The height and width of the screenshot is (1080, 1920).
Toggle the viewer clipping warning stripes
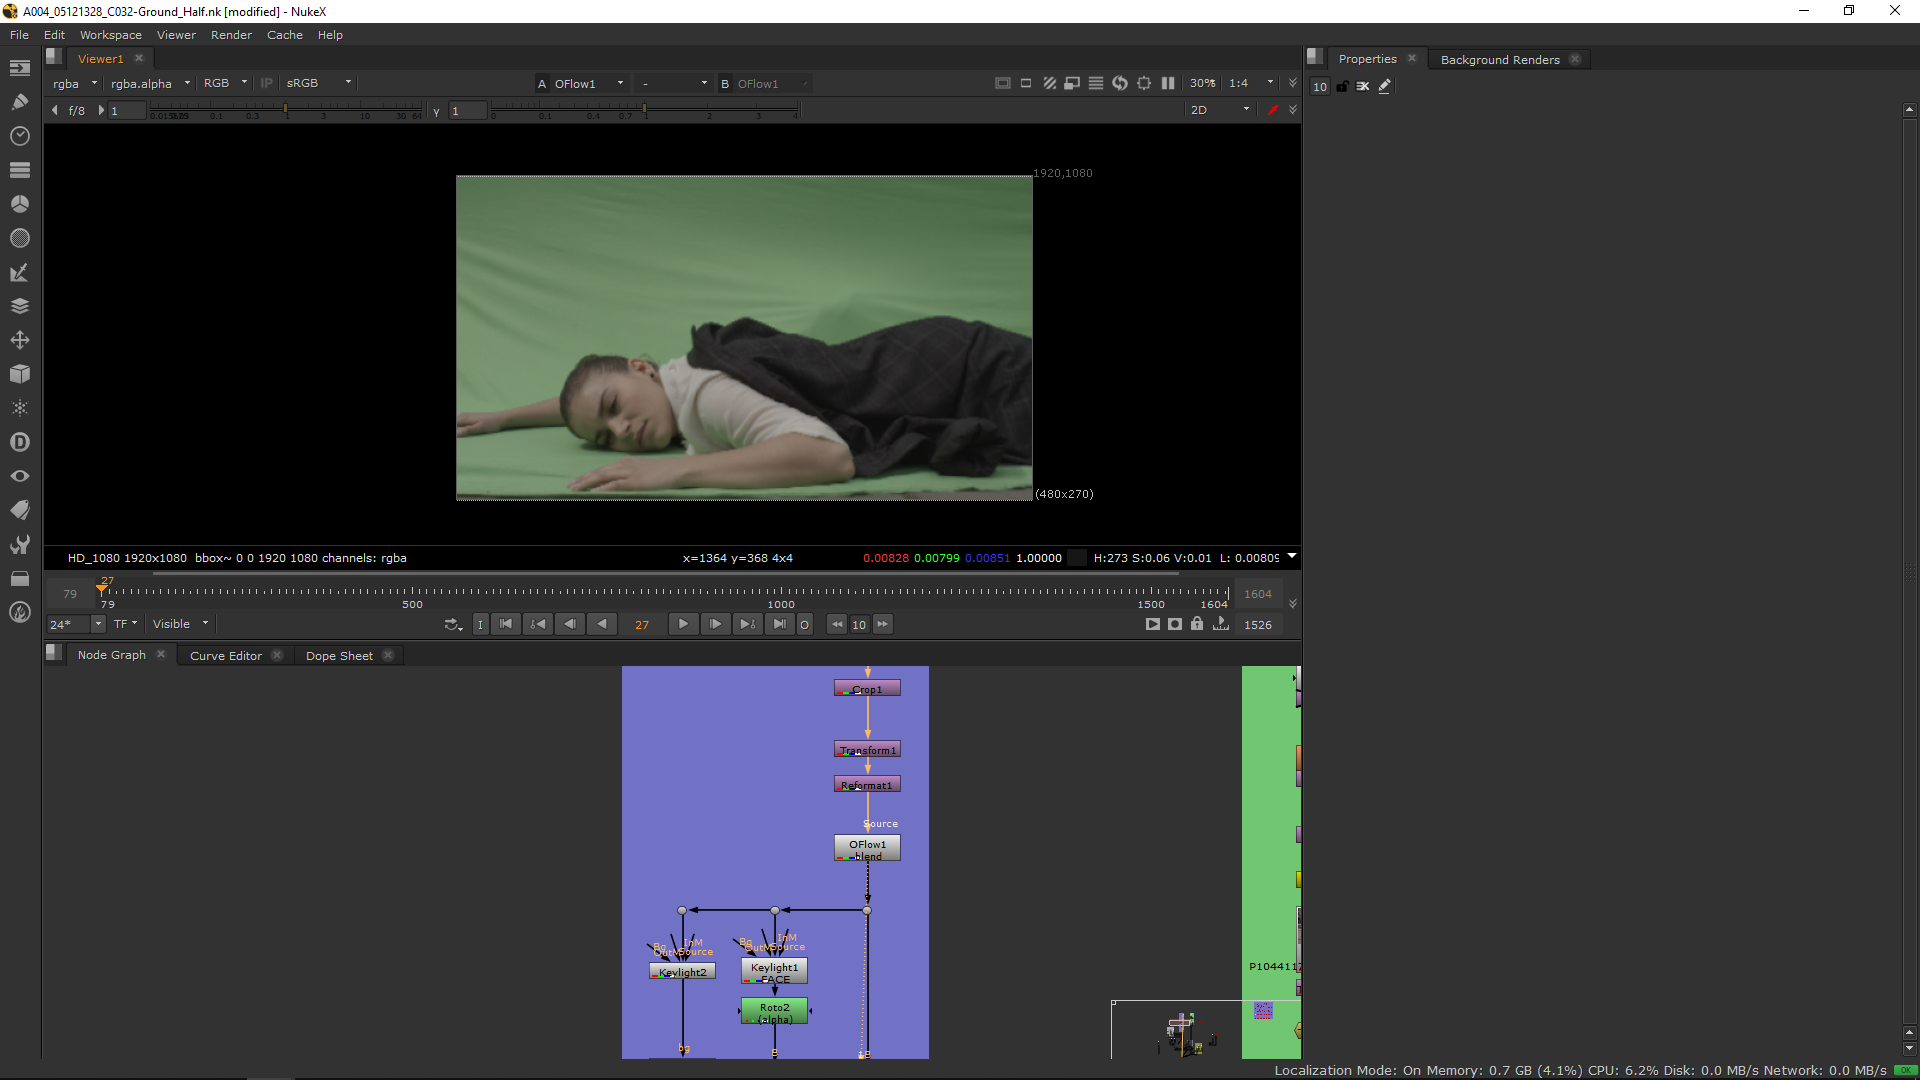(x=1049, y=83)
